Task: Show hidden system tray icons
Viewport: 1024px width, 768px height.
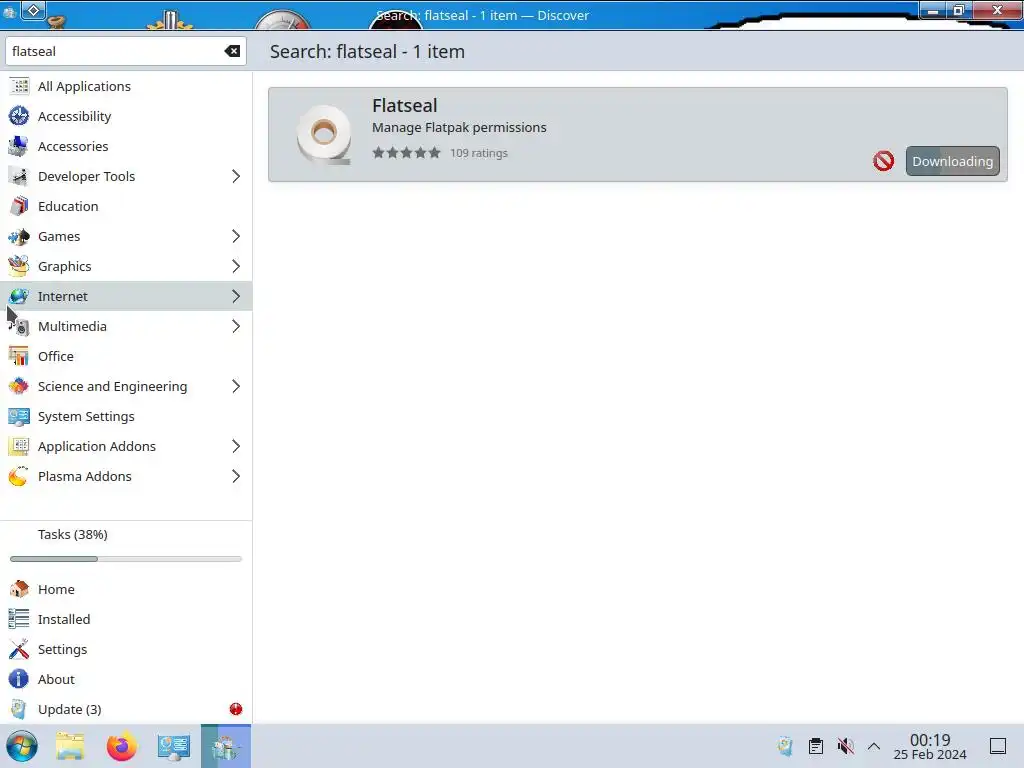Action: [x=874, y=746]
